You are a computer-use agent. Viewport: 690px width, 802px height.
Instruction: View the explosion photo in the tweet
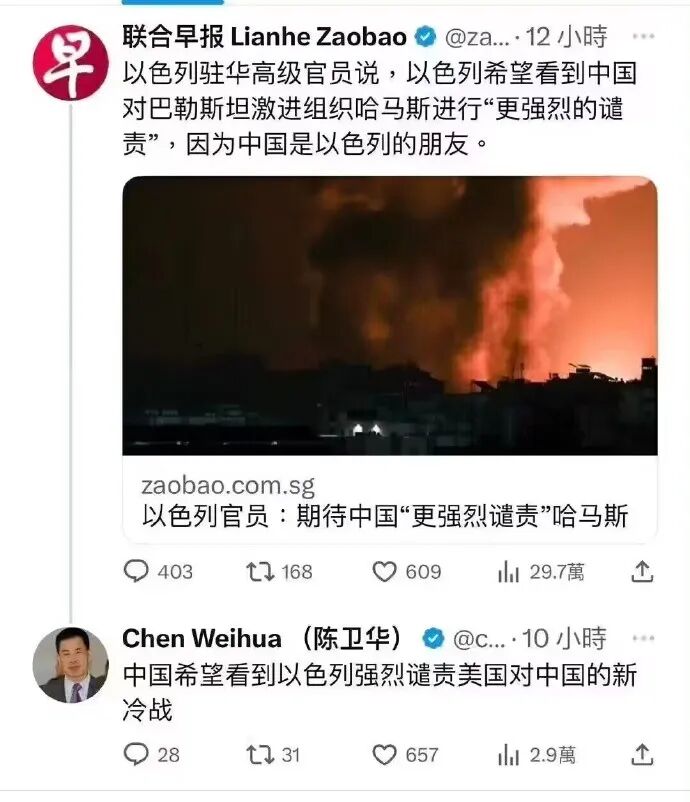click(390, 316)
